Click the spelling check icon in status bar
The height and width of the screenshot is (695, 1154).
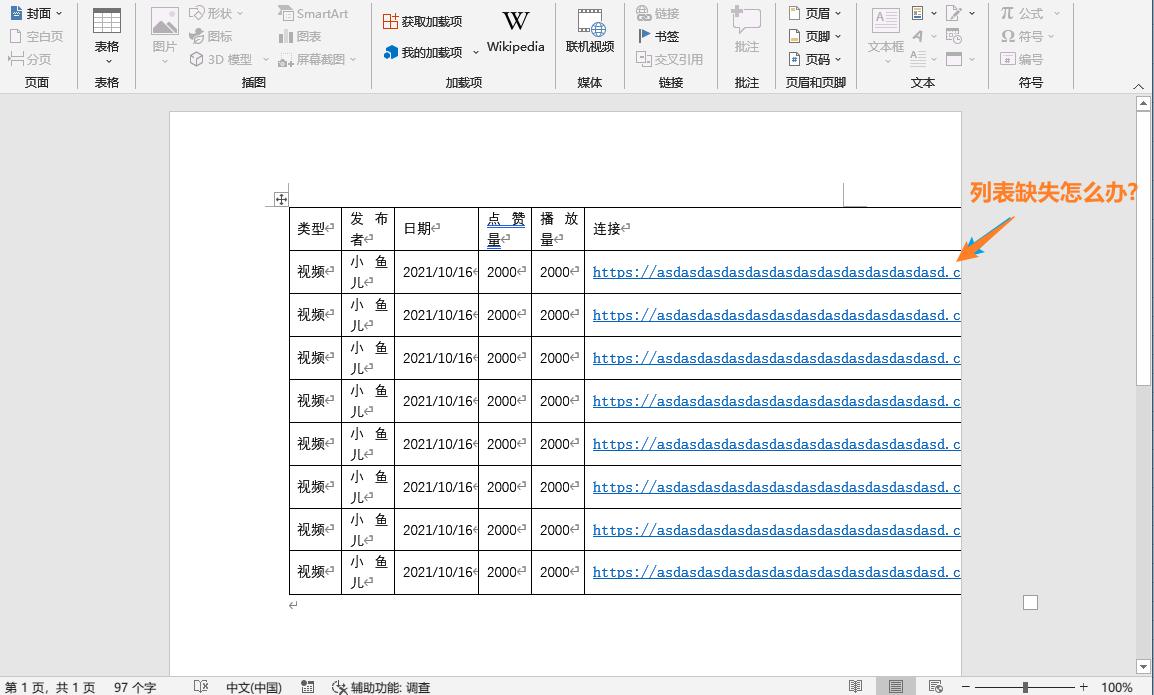click(201, 687)
